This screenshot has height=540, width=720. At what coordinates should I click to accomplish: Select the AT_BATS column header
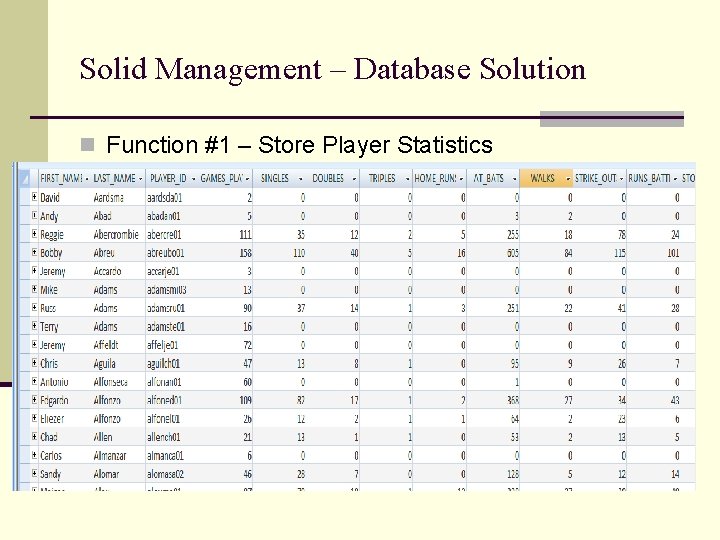(x=493, y=178)
